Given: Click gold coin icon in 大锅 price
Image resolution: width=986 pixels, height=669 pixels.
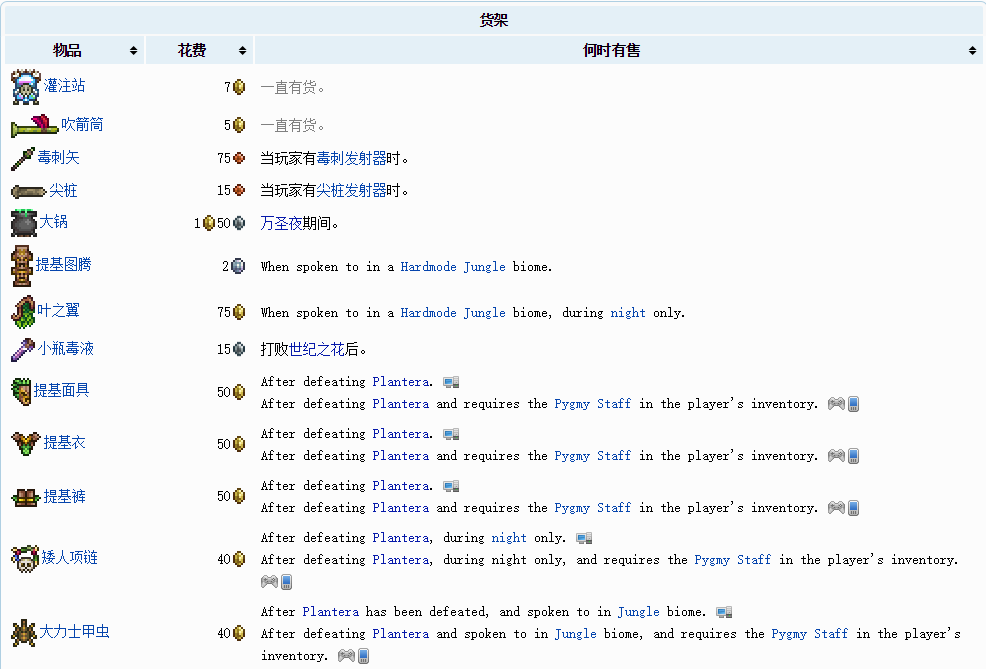Looking at the screenshot, I should (x=209, y=223).
